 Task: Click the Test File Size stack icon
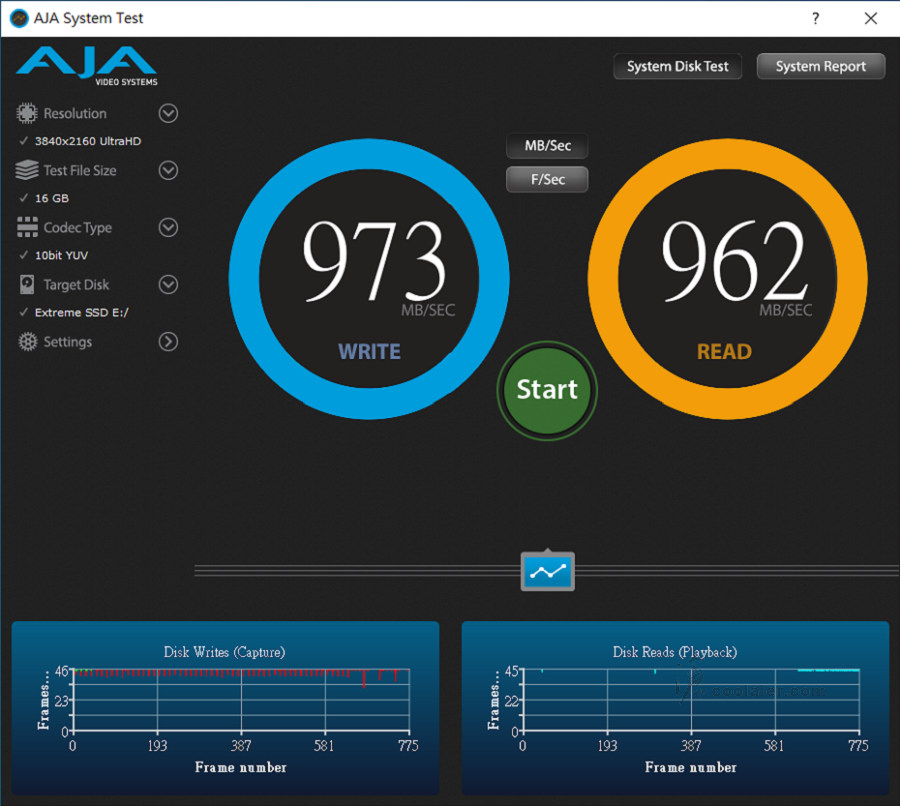tap(26, 170)
